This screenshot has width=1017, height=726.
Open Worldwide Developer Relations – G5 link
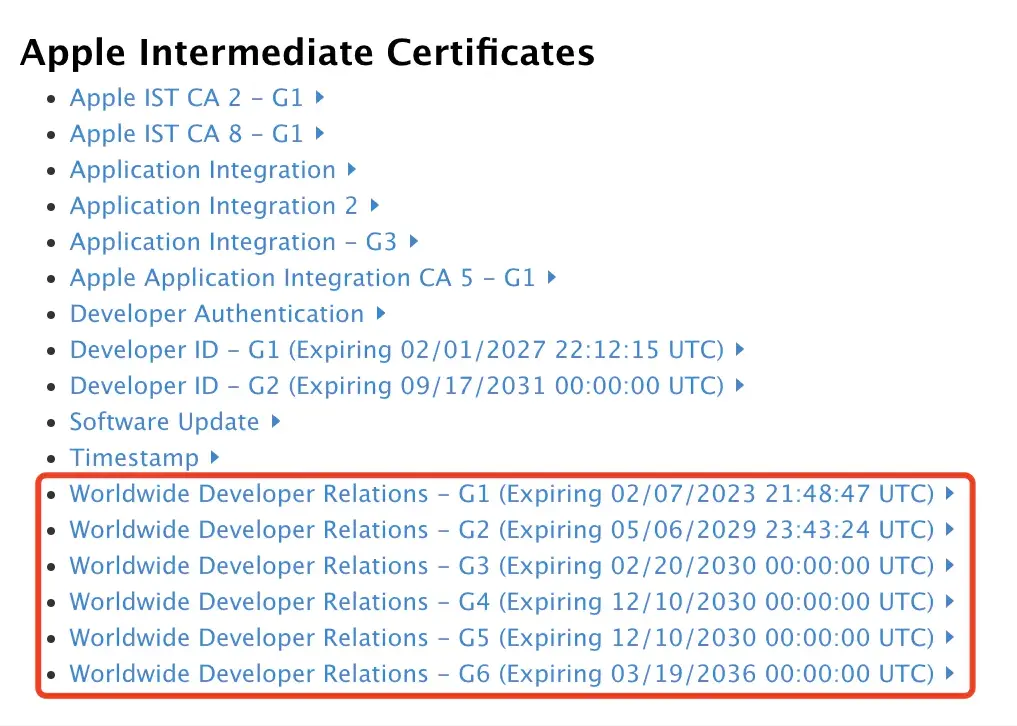point(501,638)
